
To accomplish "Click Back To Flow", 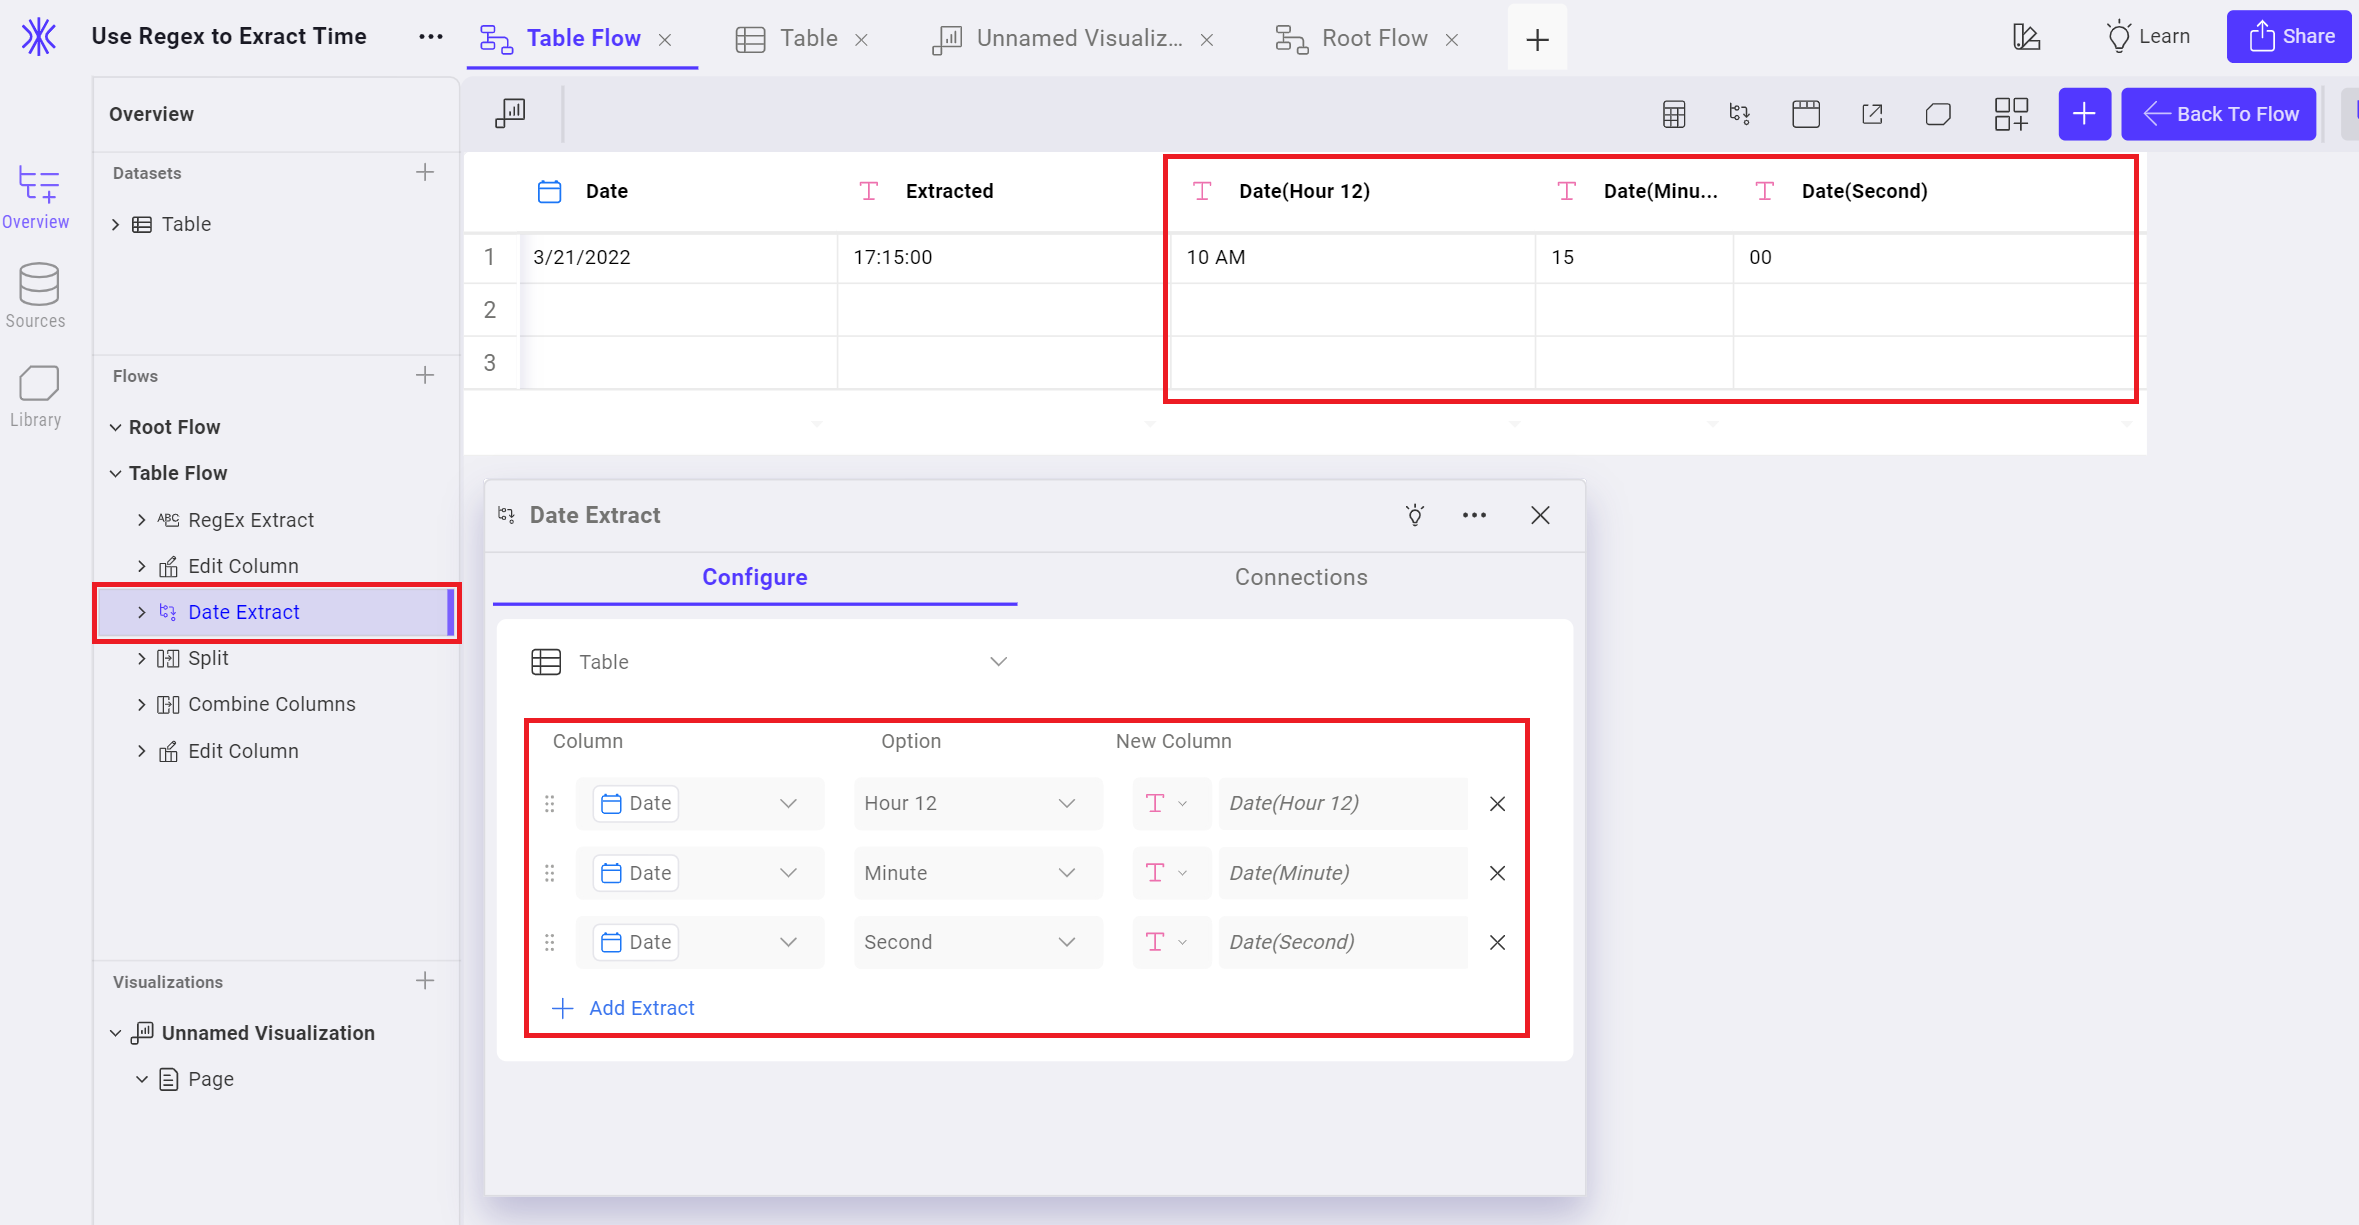I will [x=2220, y=114].
